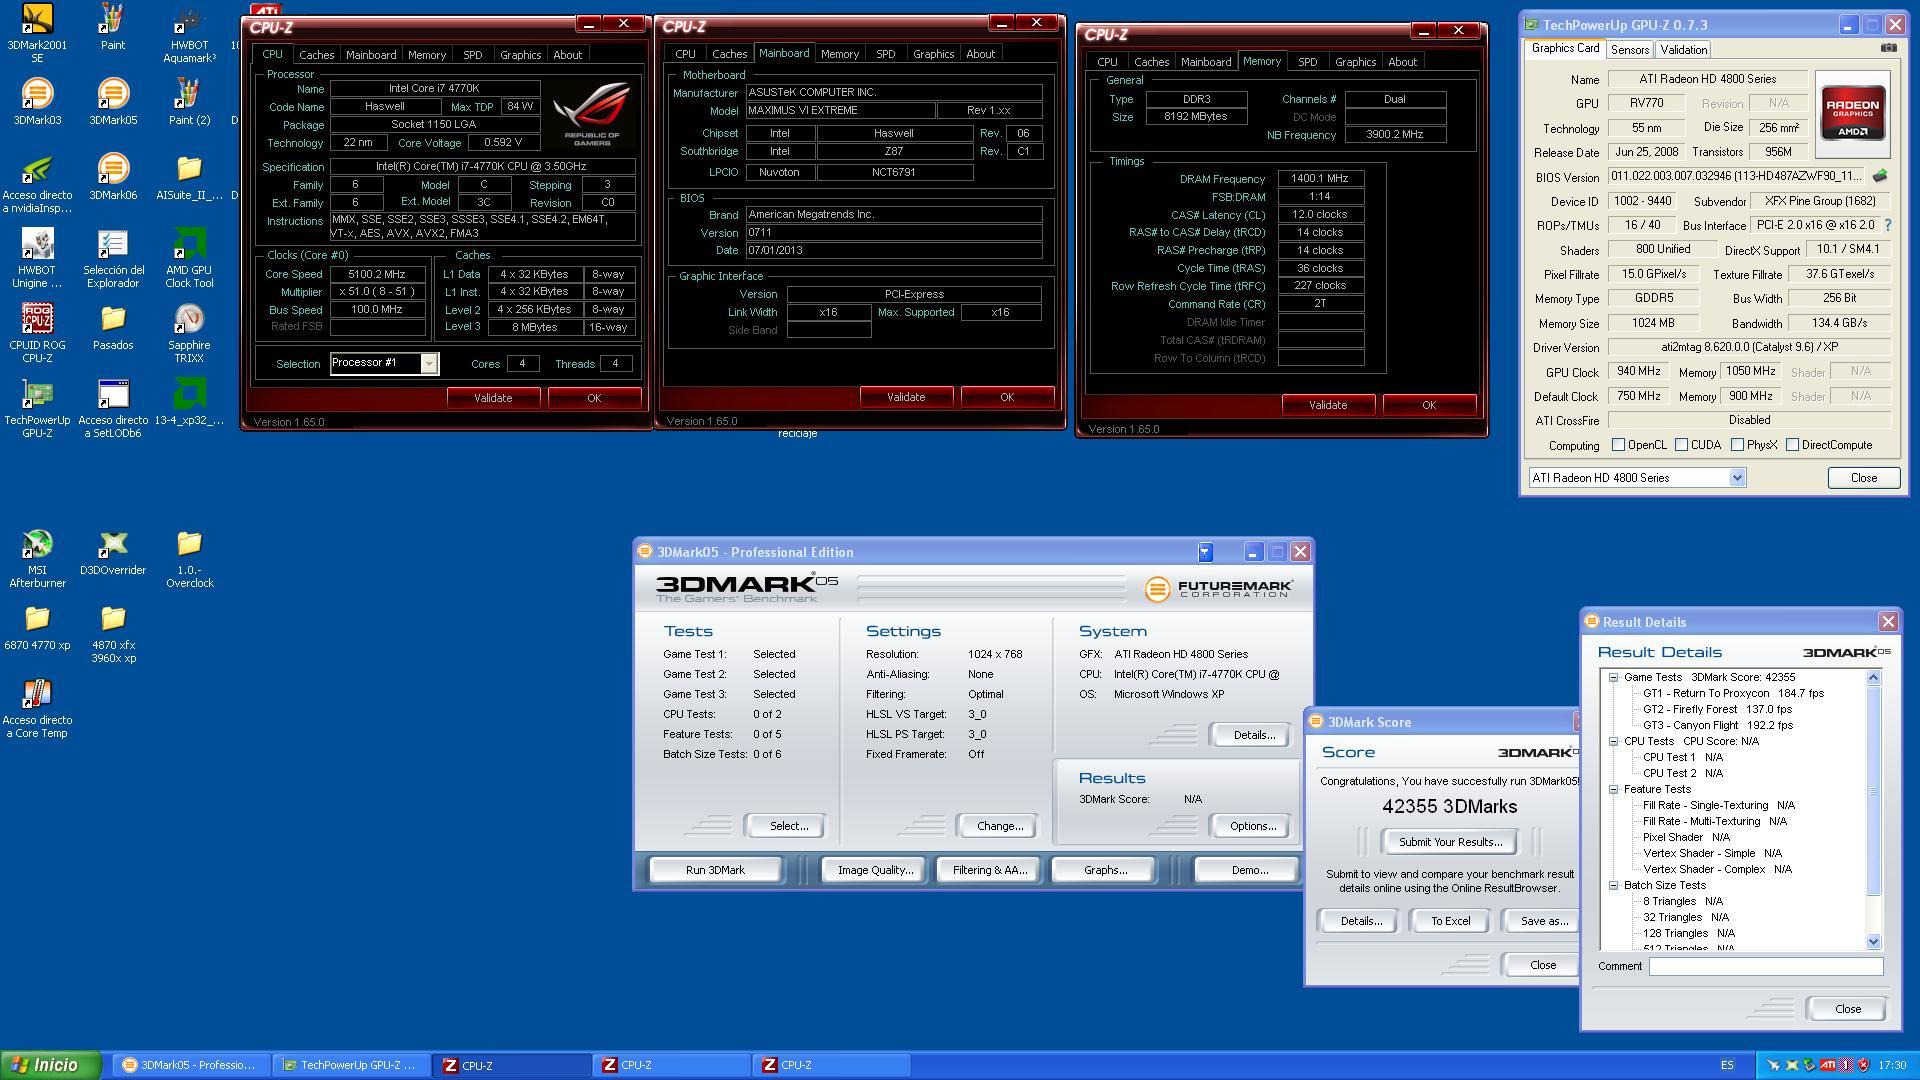This screenshot has height=1080, width=1920.
Task: Open the ATI Radeon HD 4800 Series dropdown
Action: (x=1737, y=478)
